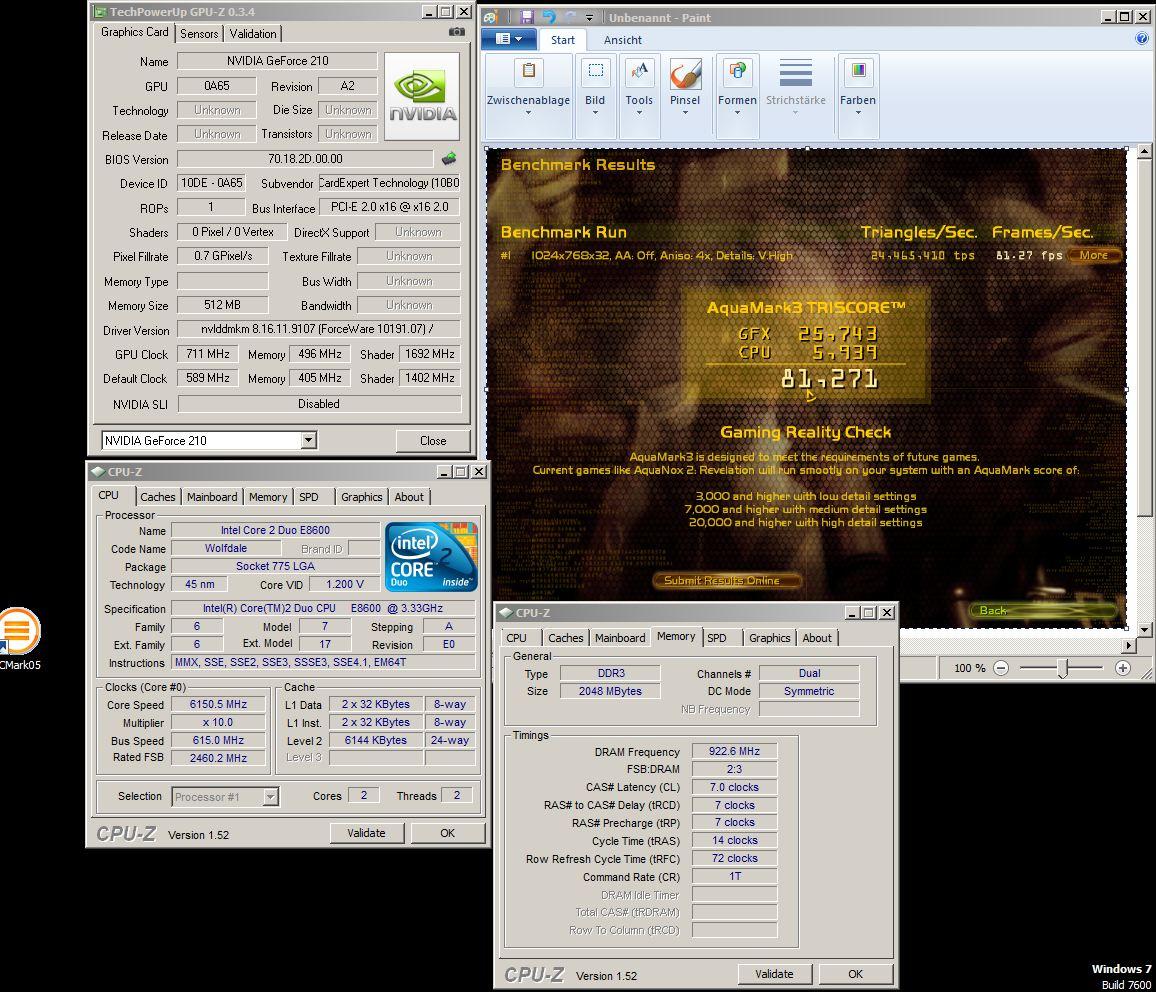
Task: Click the GPU-Z title bar application icon
Action: click(x=100, y=12)
